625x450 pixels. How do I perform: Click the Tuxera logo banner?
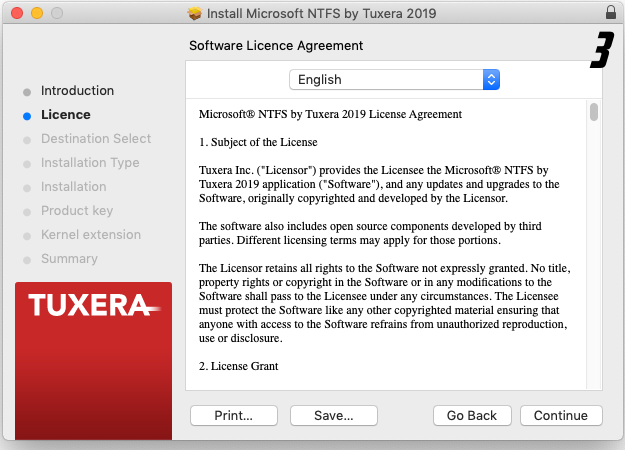(94, 361)
